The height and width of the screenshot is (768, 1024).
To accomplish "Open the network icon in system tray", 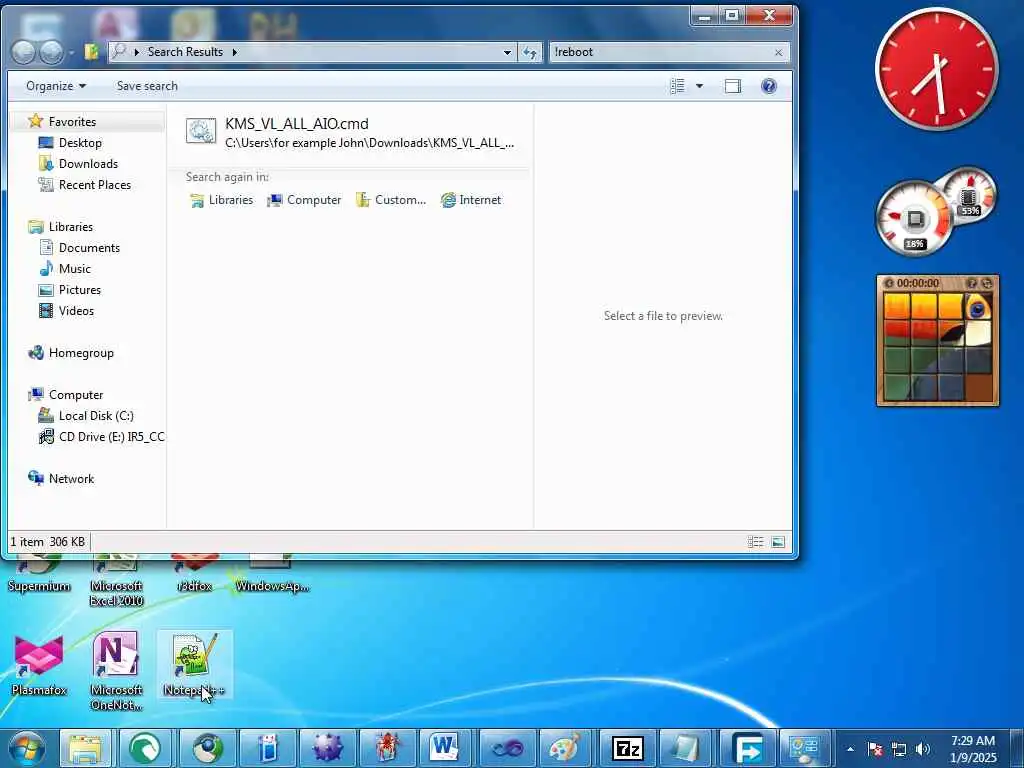I will tap(899, 749).
